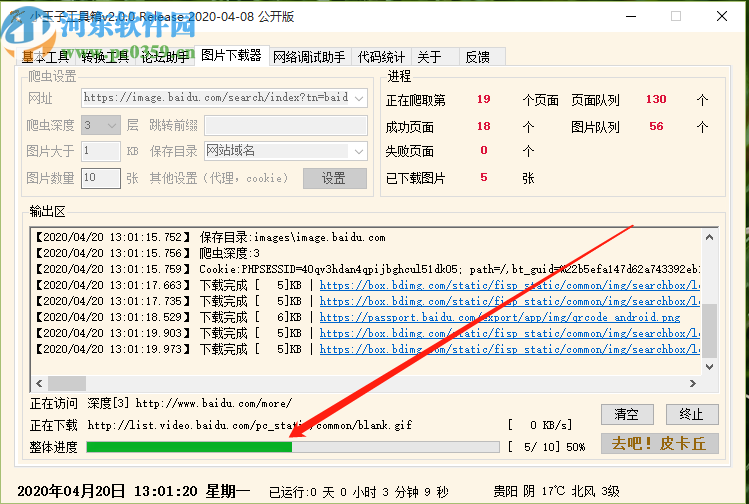749x504 pixels.
Task: Open the 论坛助手 tab
Action: tap(165, 57)
